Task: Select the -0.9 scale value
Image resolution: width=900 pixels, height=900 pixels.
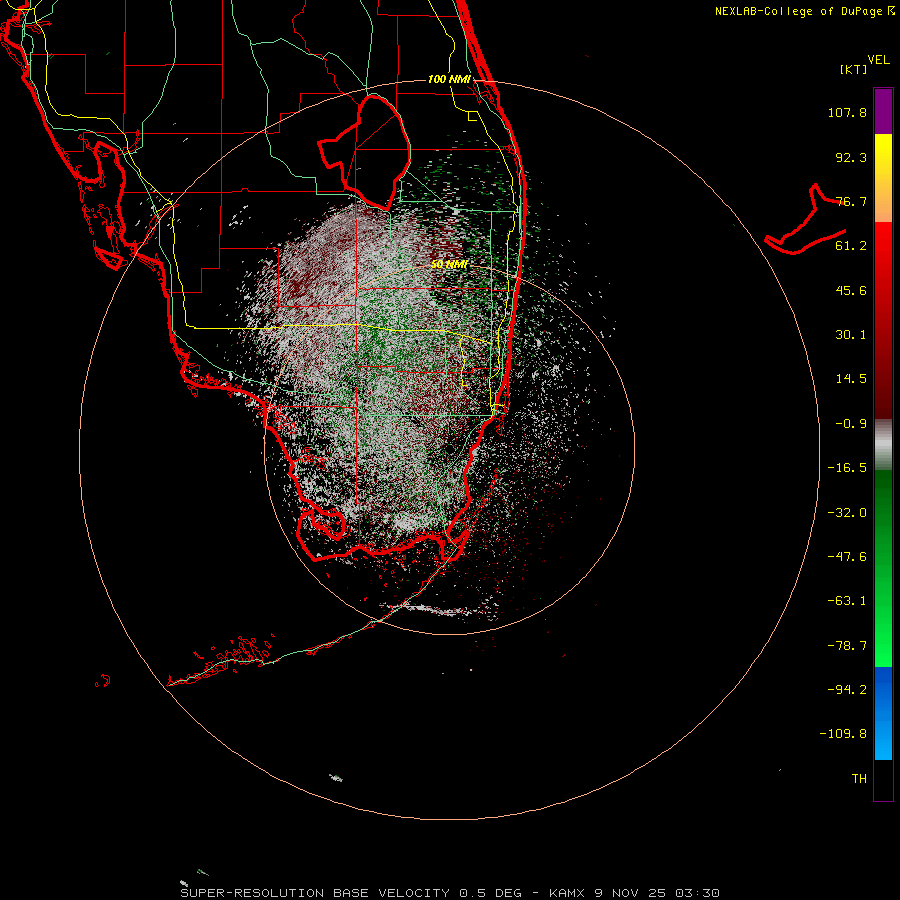Action: 851,424
